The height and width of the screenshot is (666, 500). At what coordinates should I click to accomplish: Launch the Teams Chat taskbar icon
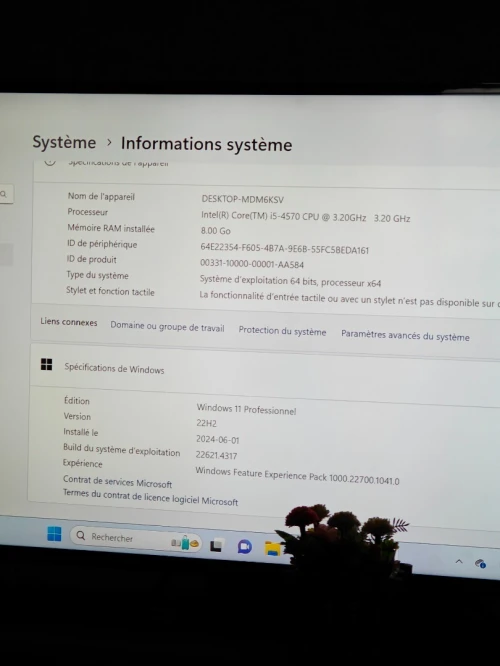pos(245,547)
